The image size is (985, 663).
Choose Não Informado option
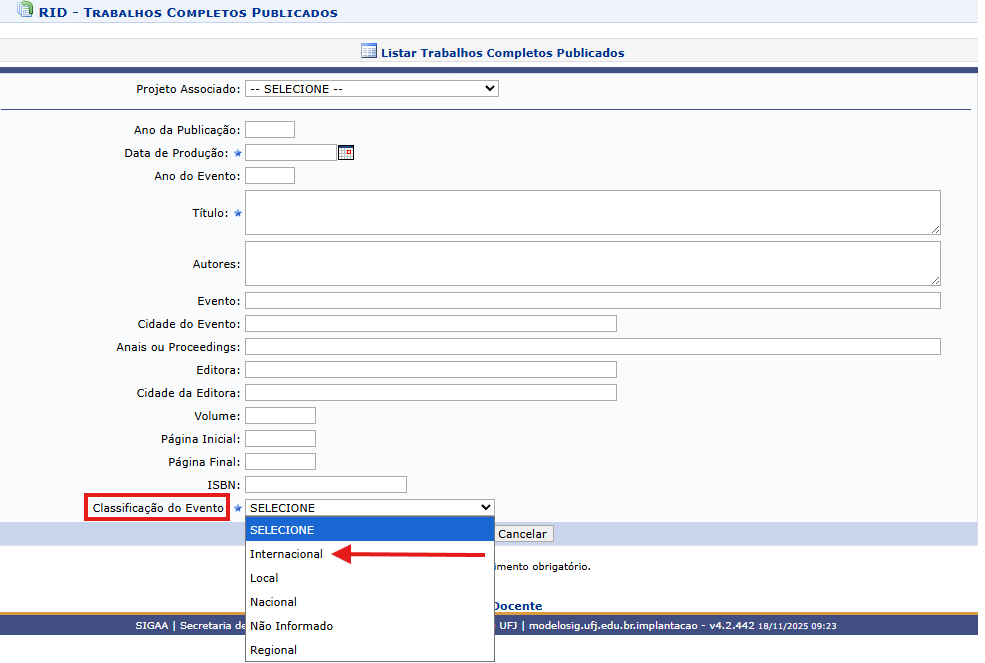click(369, 626)
